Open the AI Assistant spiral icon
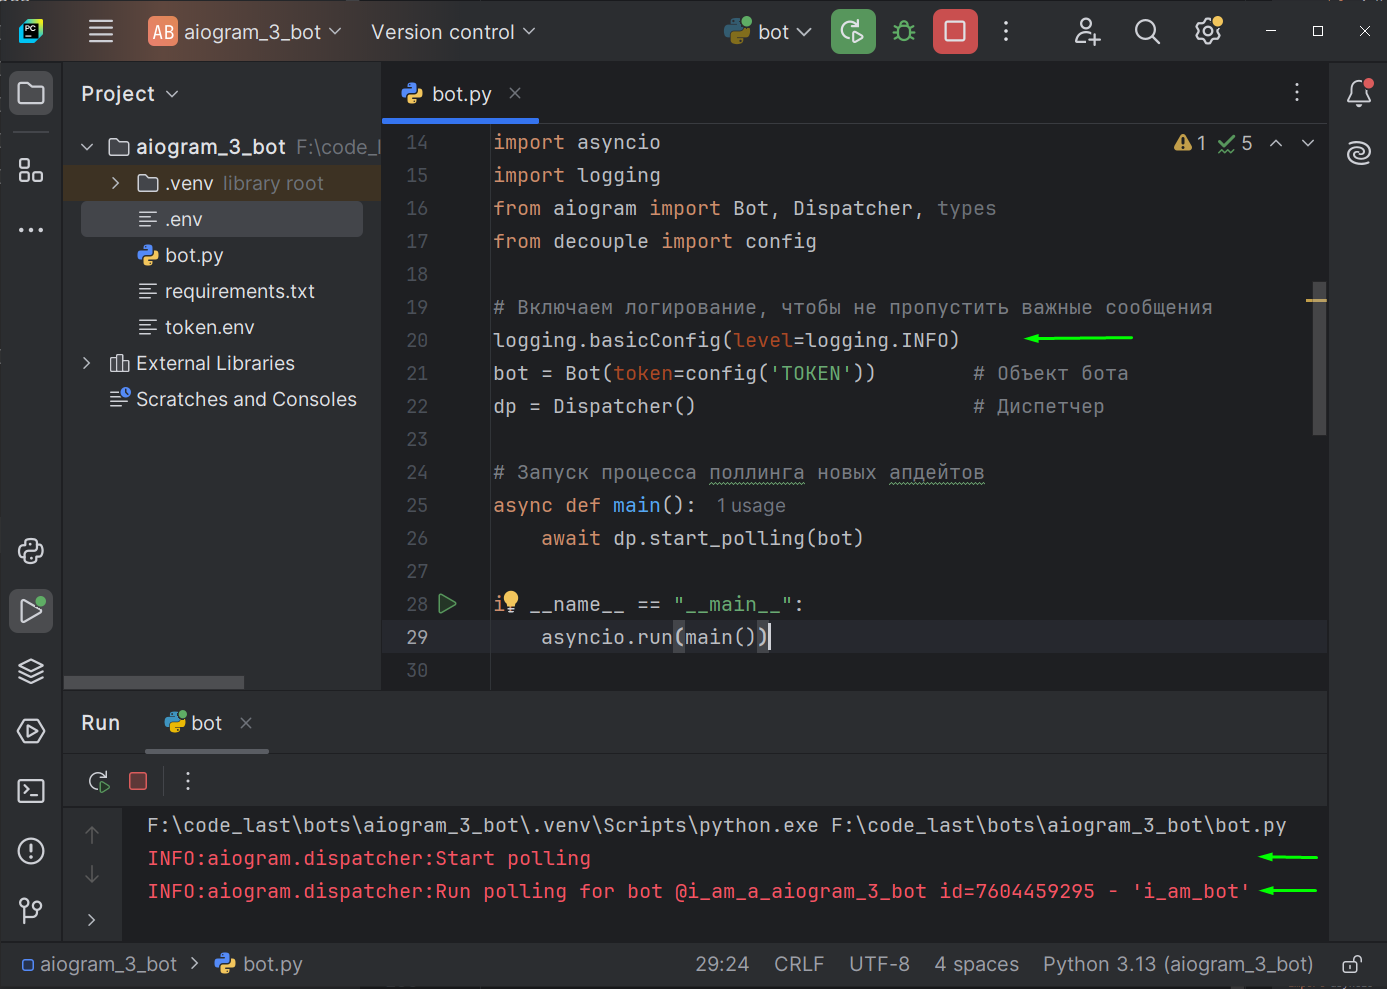Screen dimensions: 1387x989 (x=1358, y=153)
